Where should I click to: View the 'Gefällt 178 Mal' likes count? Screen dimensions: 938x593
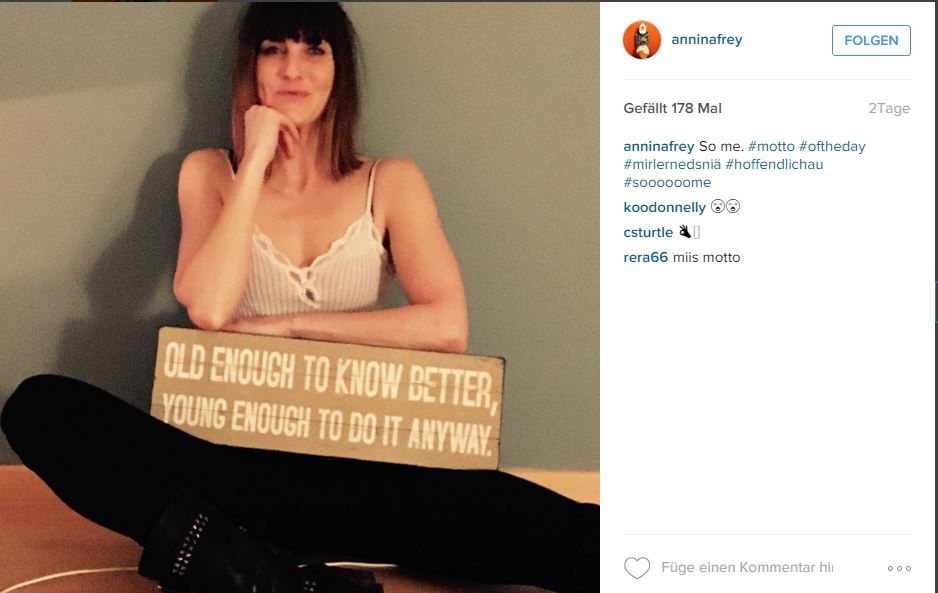point(672,108)
